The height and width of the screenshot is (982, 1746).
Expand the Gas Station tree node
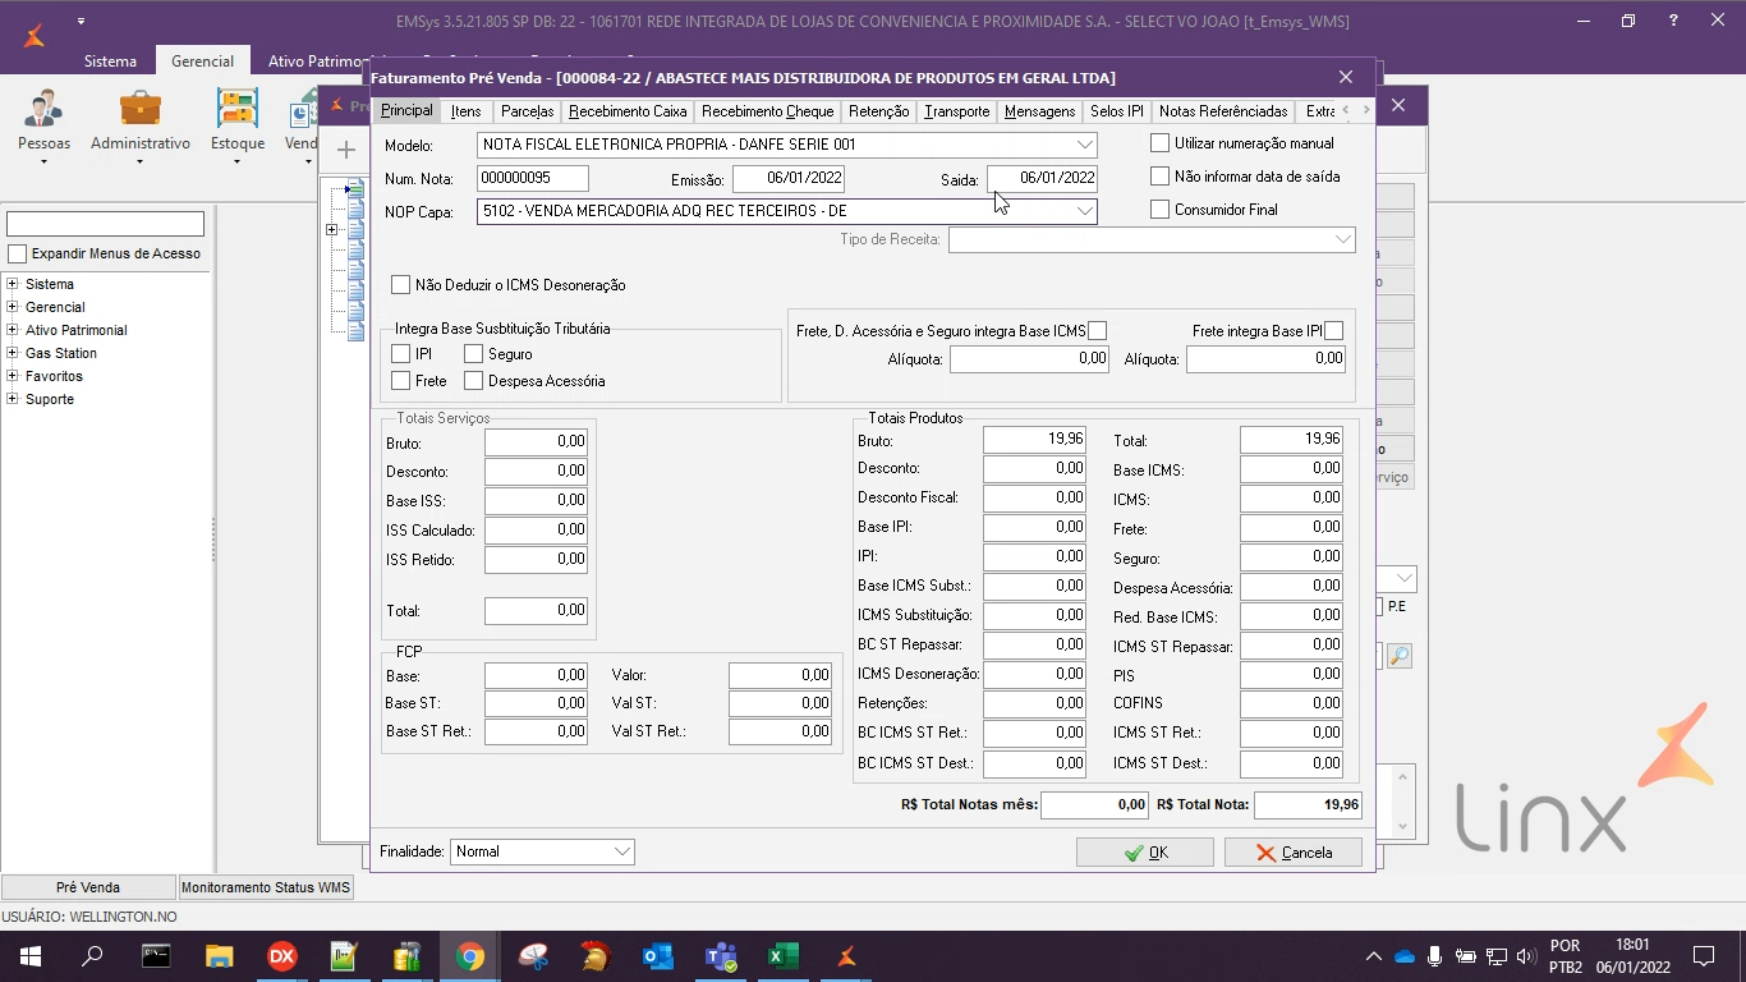[x=13, y=353]
